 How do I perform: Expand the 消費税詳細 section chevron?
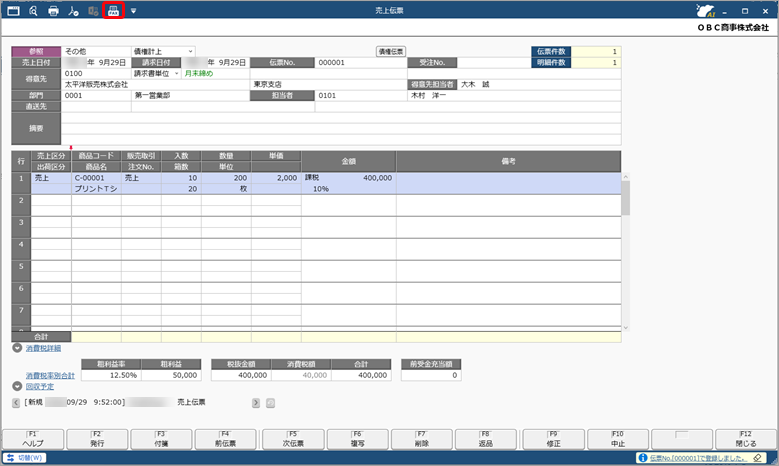click(17, 348)
